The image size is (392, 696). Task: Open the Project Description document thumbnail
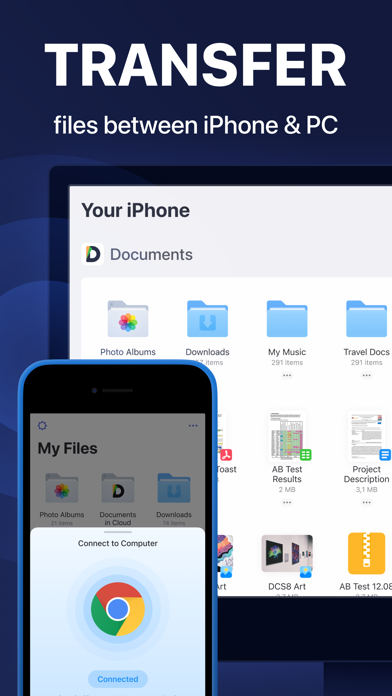(366, 436)
